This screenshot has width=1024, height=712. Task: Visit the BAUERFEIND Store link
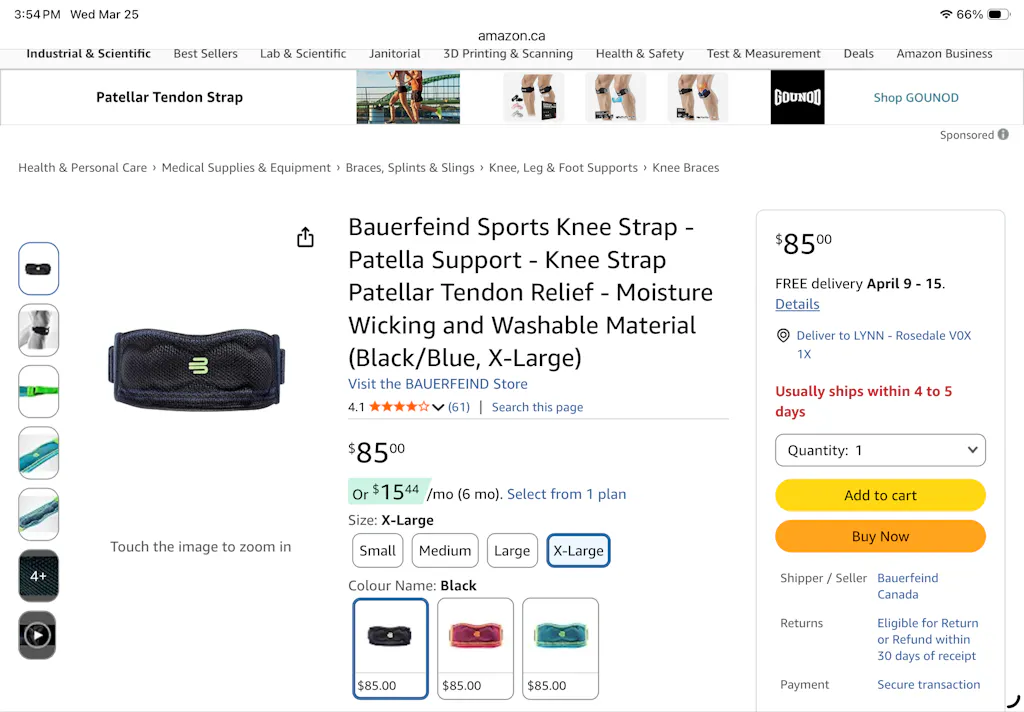[x=438, y=384]
